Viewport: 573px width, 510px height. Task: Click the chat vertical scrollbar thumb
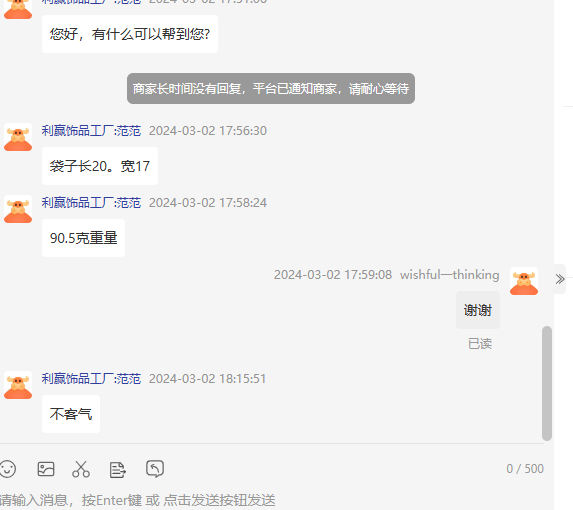click(x=547, y=383)
